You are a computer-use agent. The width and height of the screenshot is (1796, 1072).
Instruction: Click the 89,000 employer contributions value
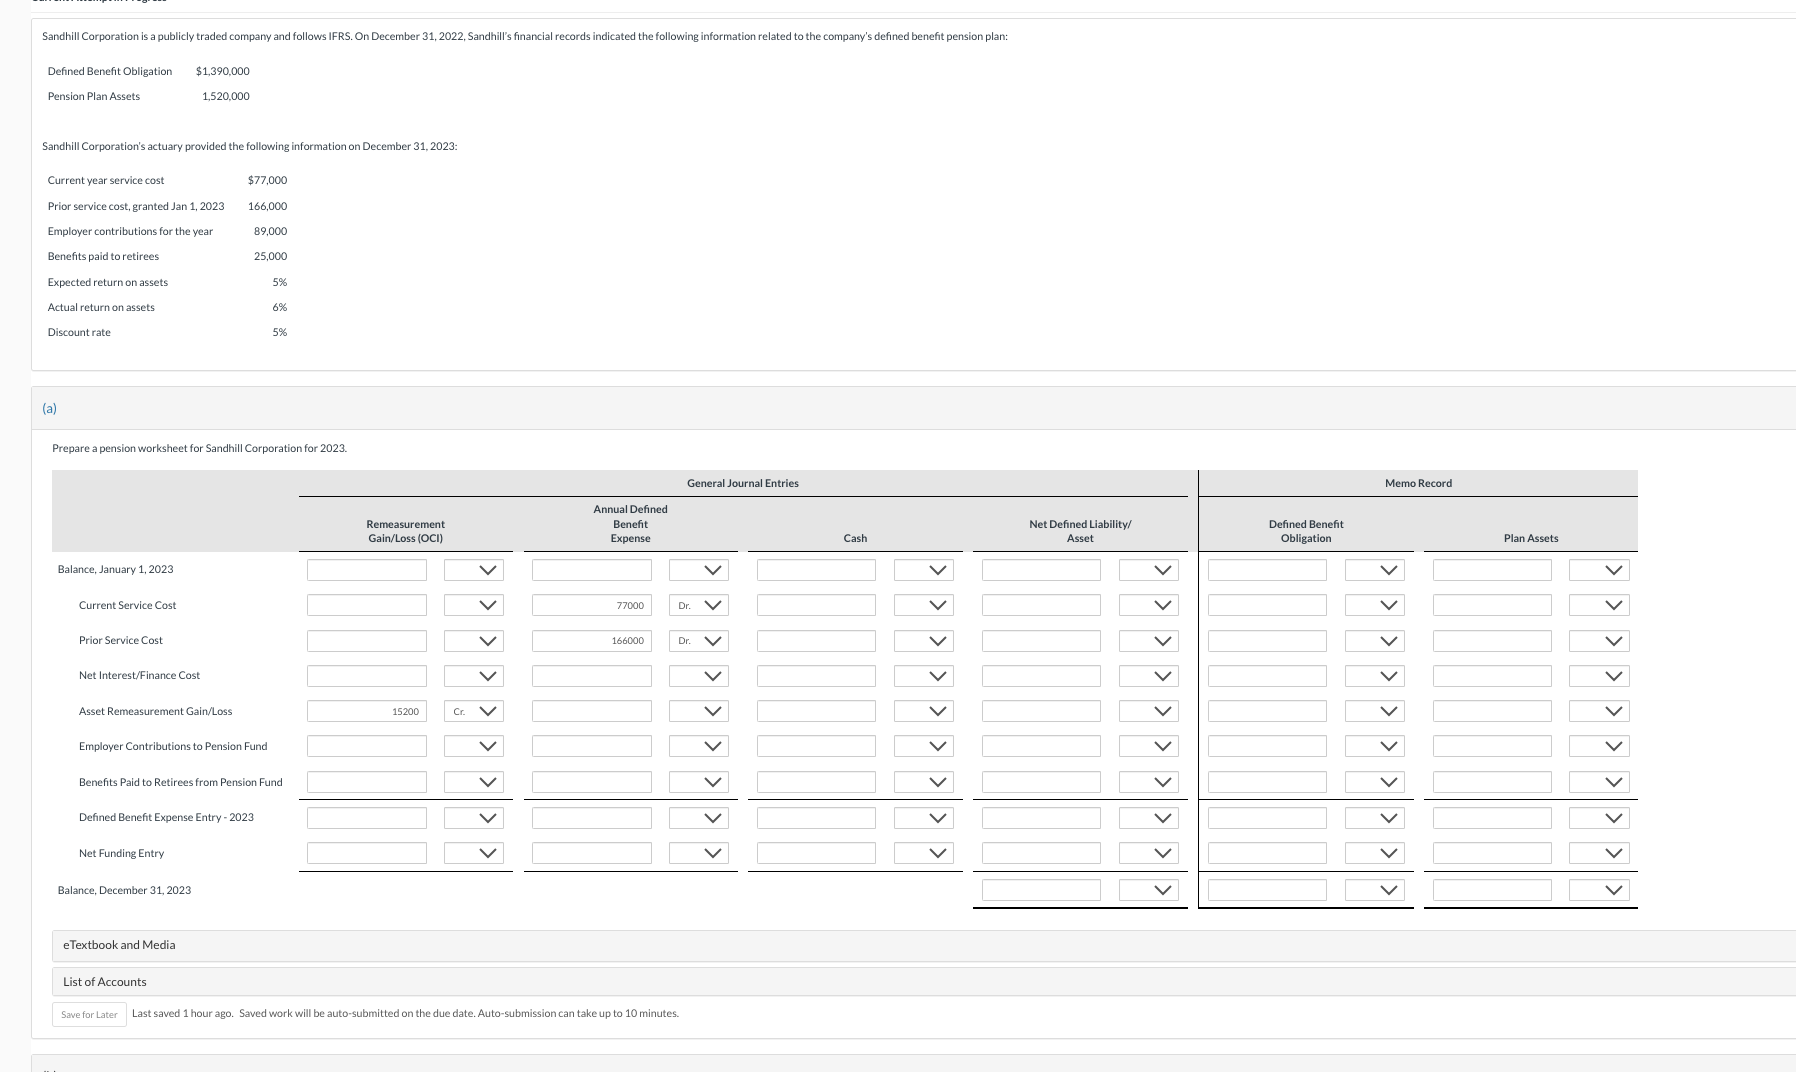coord(270,231)
